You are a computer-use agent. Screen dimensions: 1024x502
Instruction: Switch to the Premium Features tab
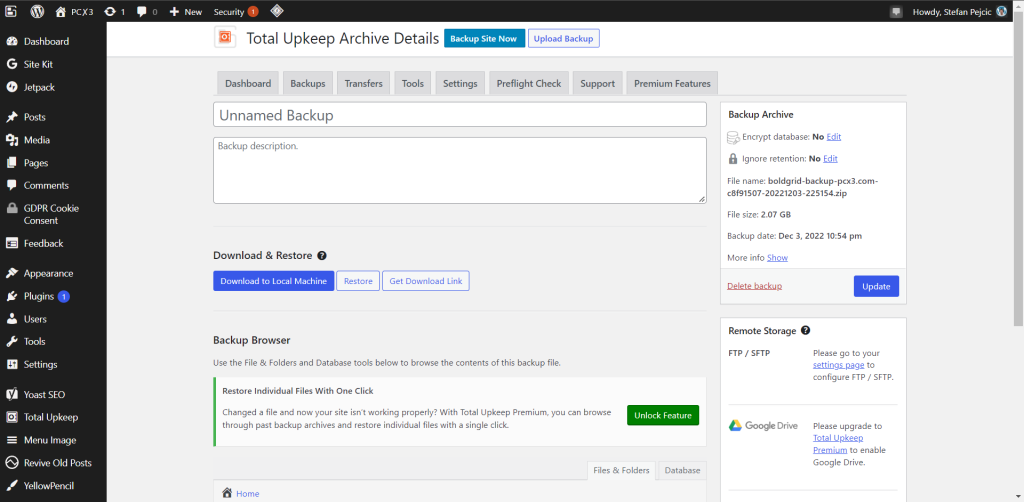tap(672, 84)
